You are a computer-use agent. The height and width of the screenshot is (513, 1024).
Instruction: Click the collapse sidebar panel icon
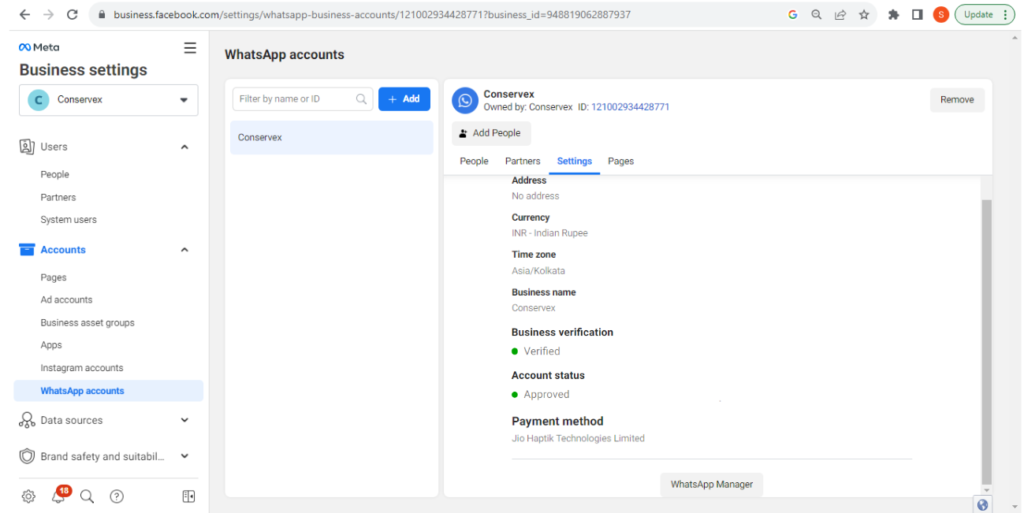click(189, 497)
